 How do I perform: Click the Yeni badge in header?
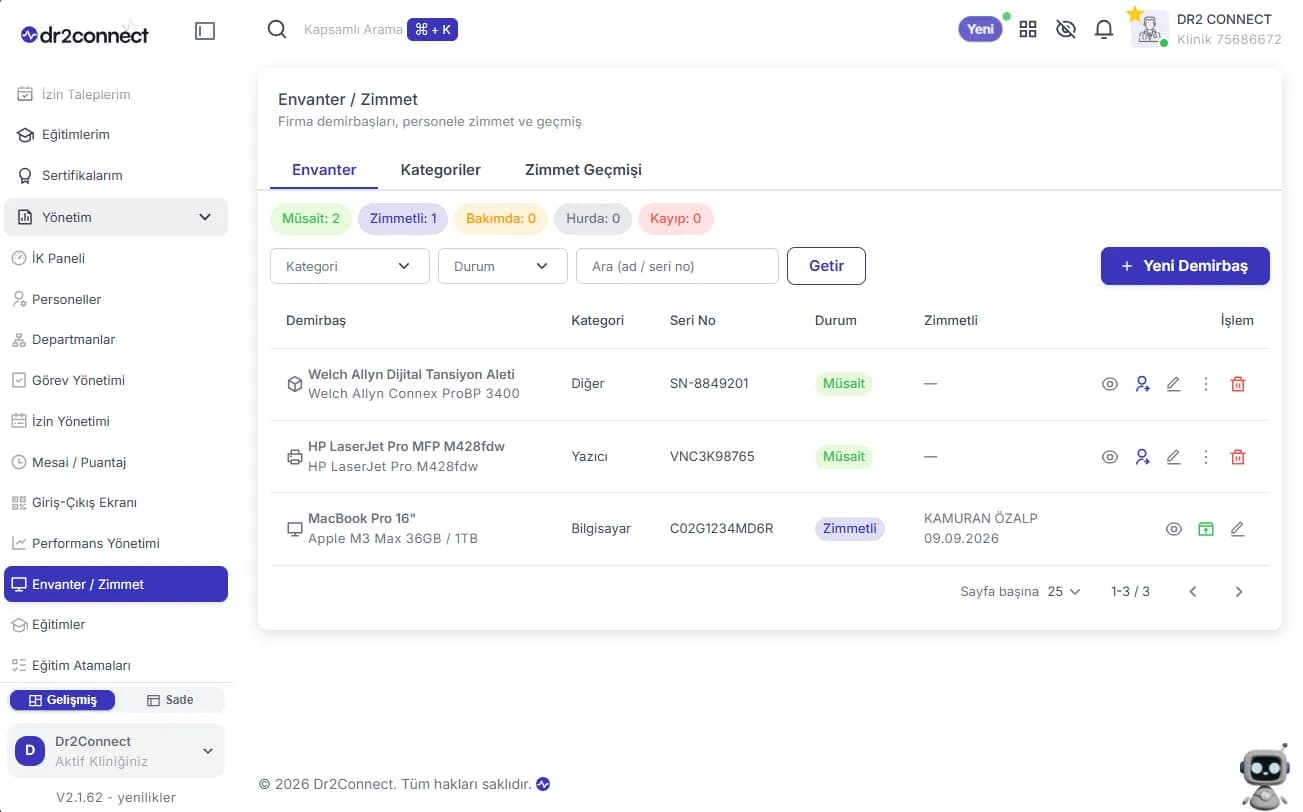(x=980, y=29)
